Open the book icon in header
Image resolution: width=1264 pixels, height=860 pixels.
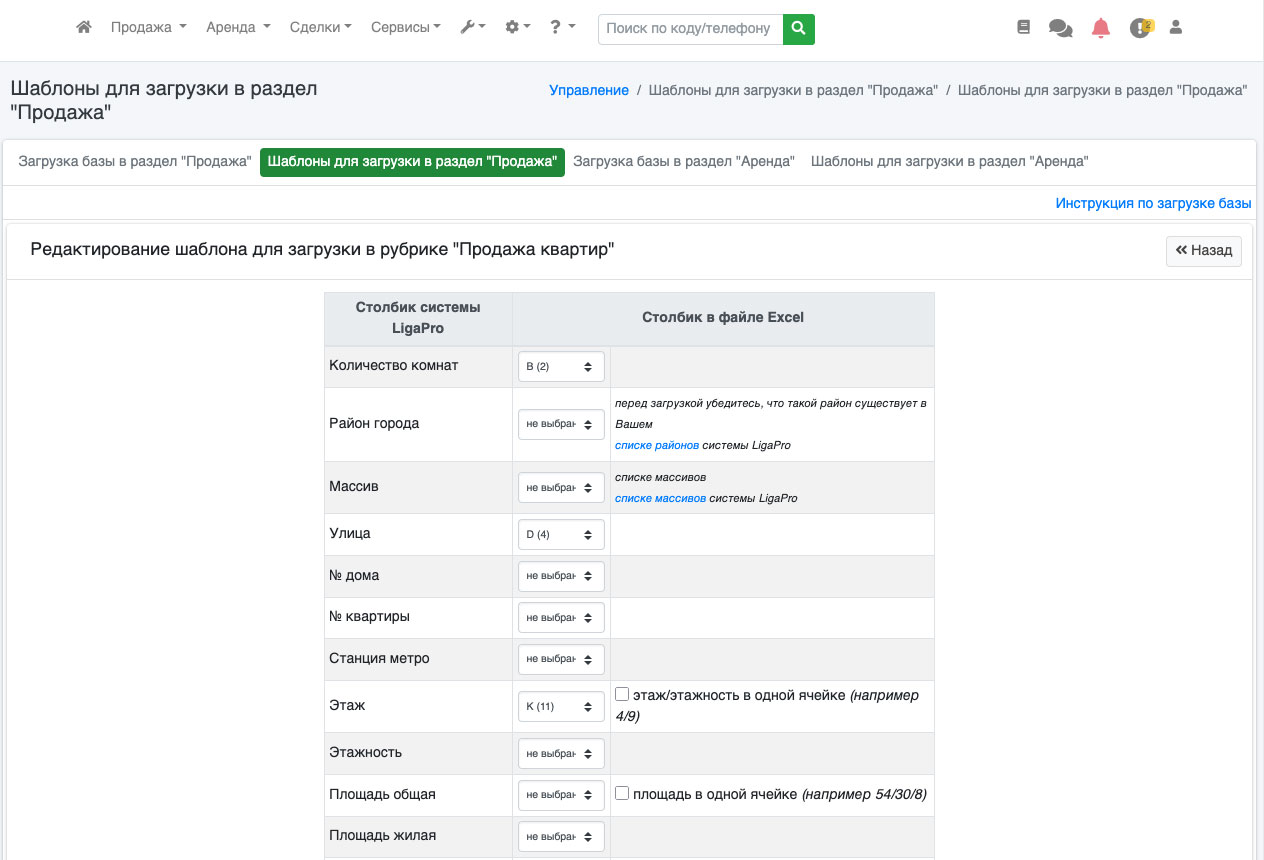pyautogui.click(x=1023, y=28)
